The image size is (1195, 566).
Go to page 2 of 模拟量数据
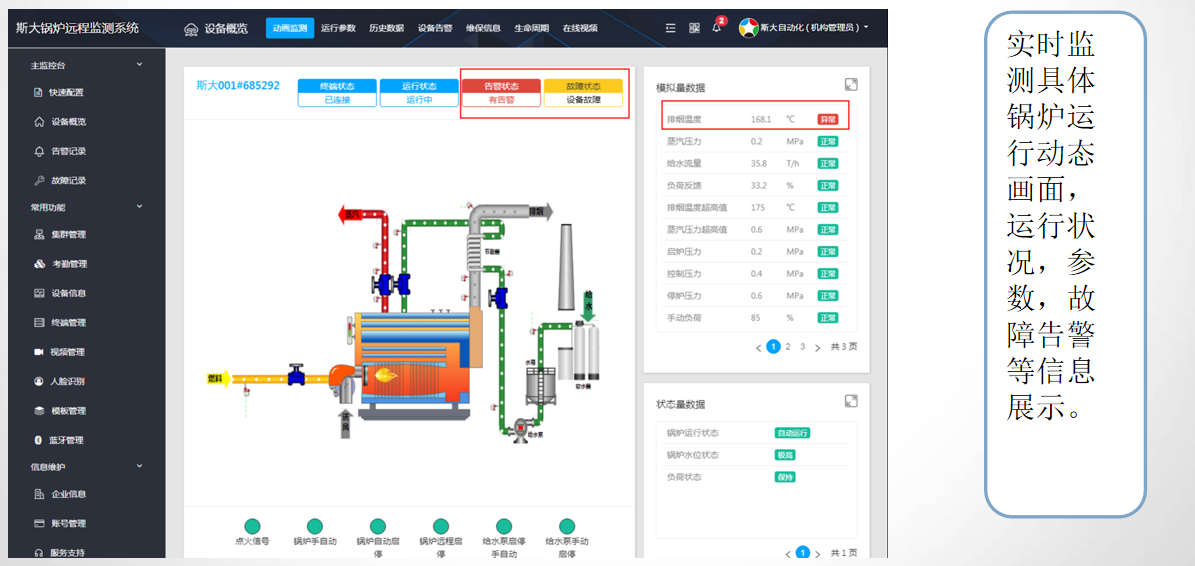788,347
